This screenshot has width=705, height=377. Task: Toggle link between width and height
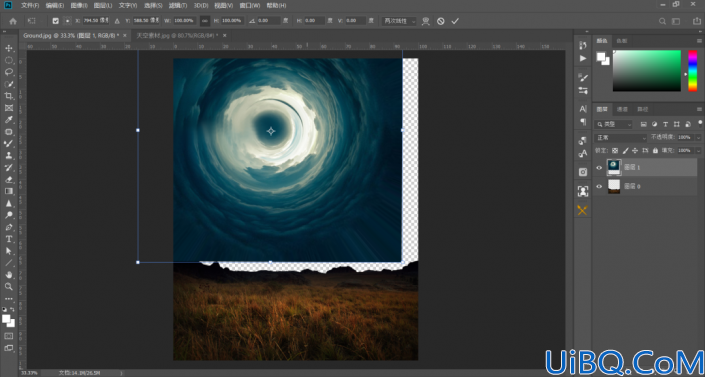tap(205, 21)
